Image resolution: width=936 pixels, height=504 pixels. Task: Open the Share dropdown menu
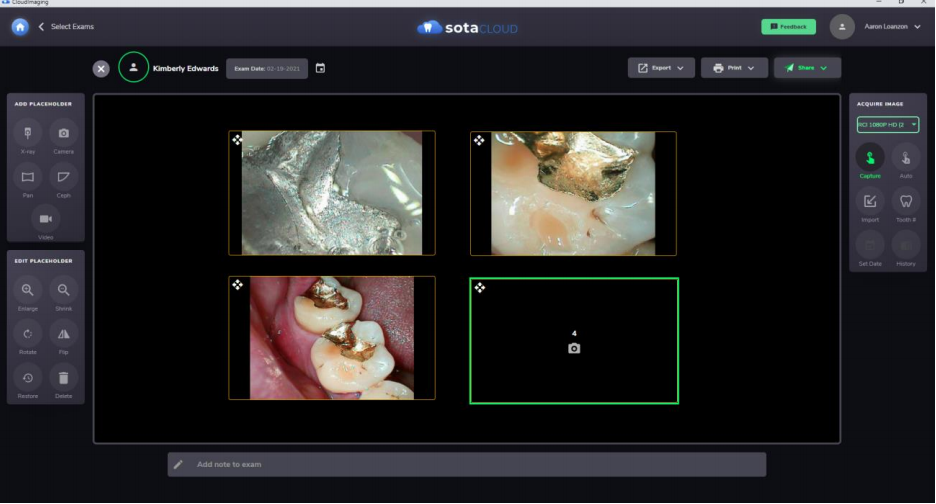[806, 68]
